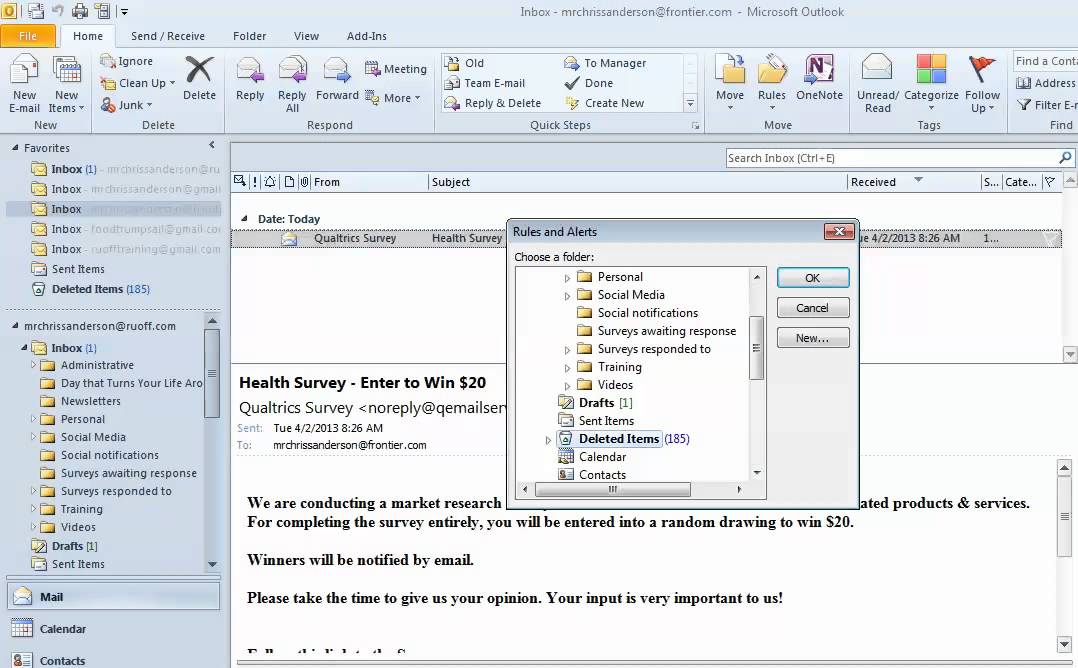The width and height of the screenshot is (1078, 668).
Task: Click the Search Inbox field
Action: (892, 158)
